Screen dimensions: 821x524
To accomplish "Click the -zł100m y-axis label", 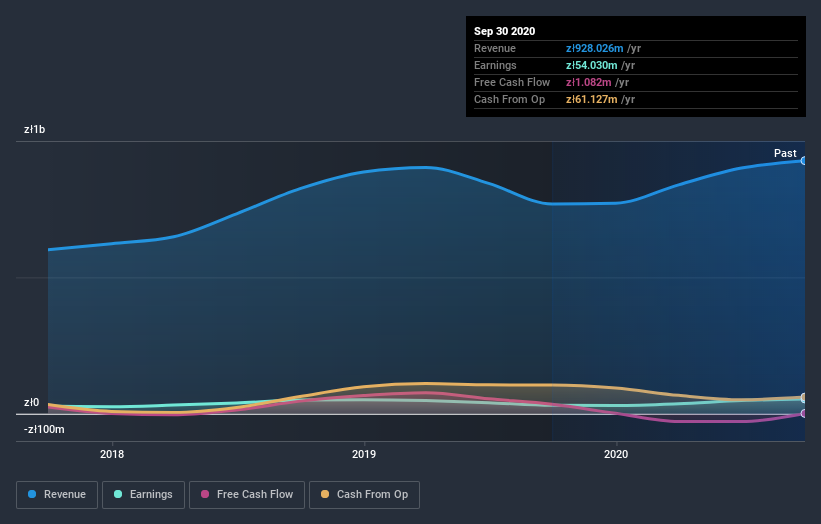I will (44, 429).
